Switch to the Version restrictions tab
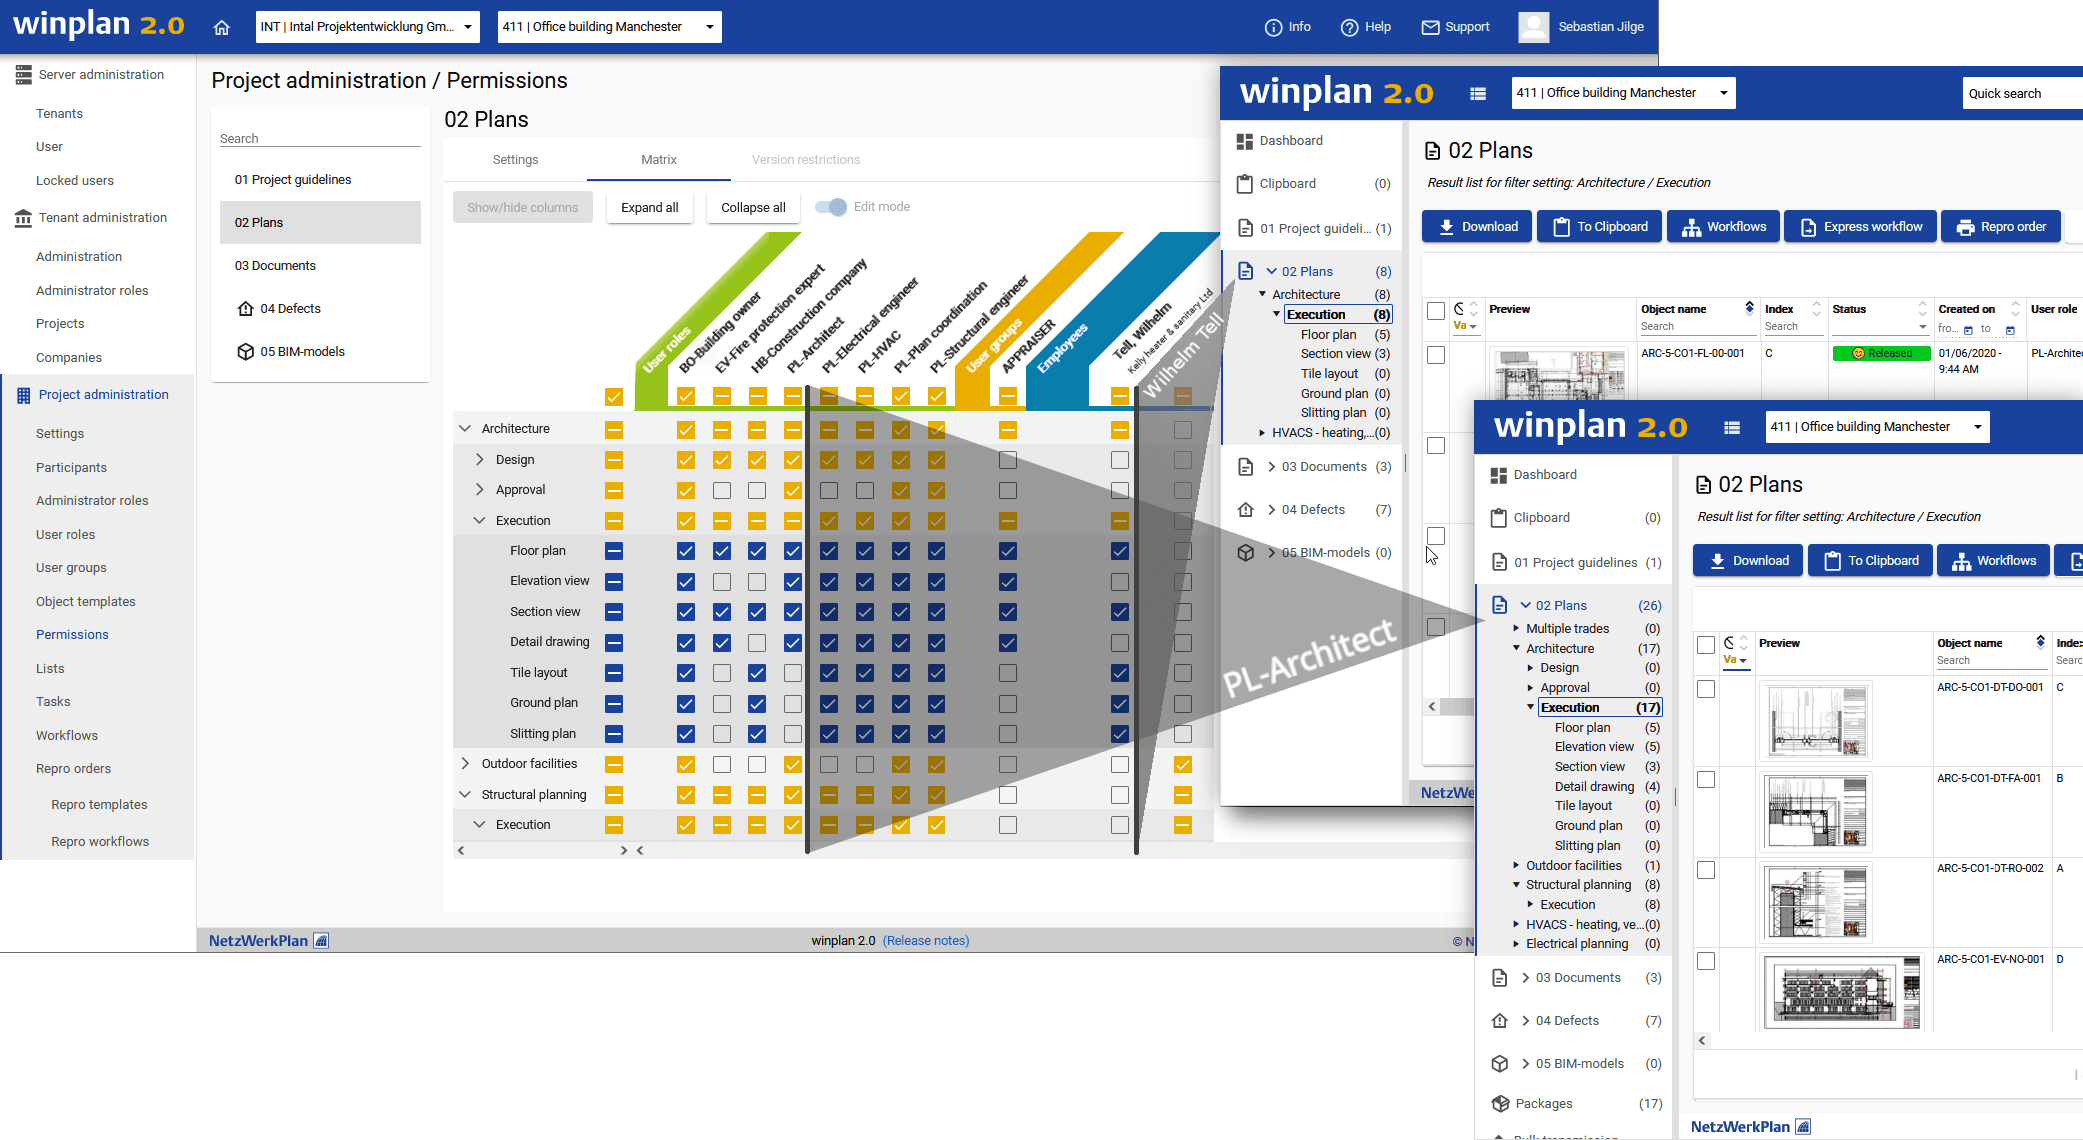Viewport: 2083px width, 1140px height. tap(806, 160)
